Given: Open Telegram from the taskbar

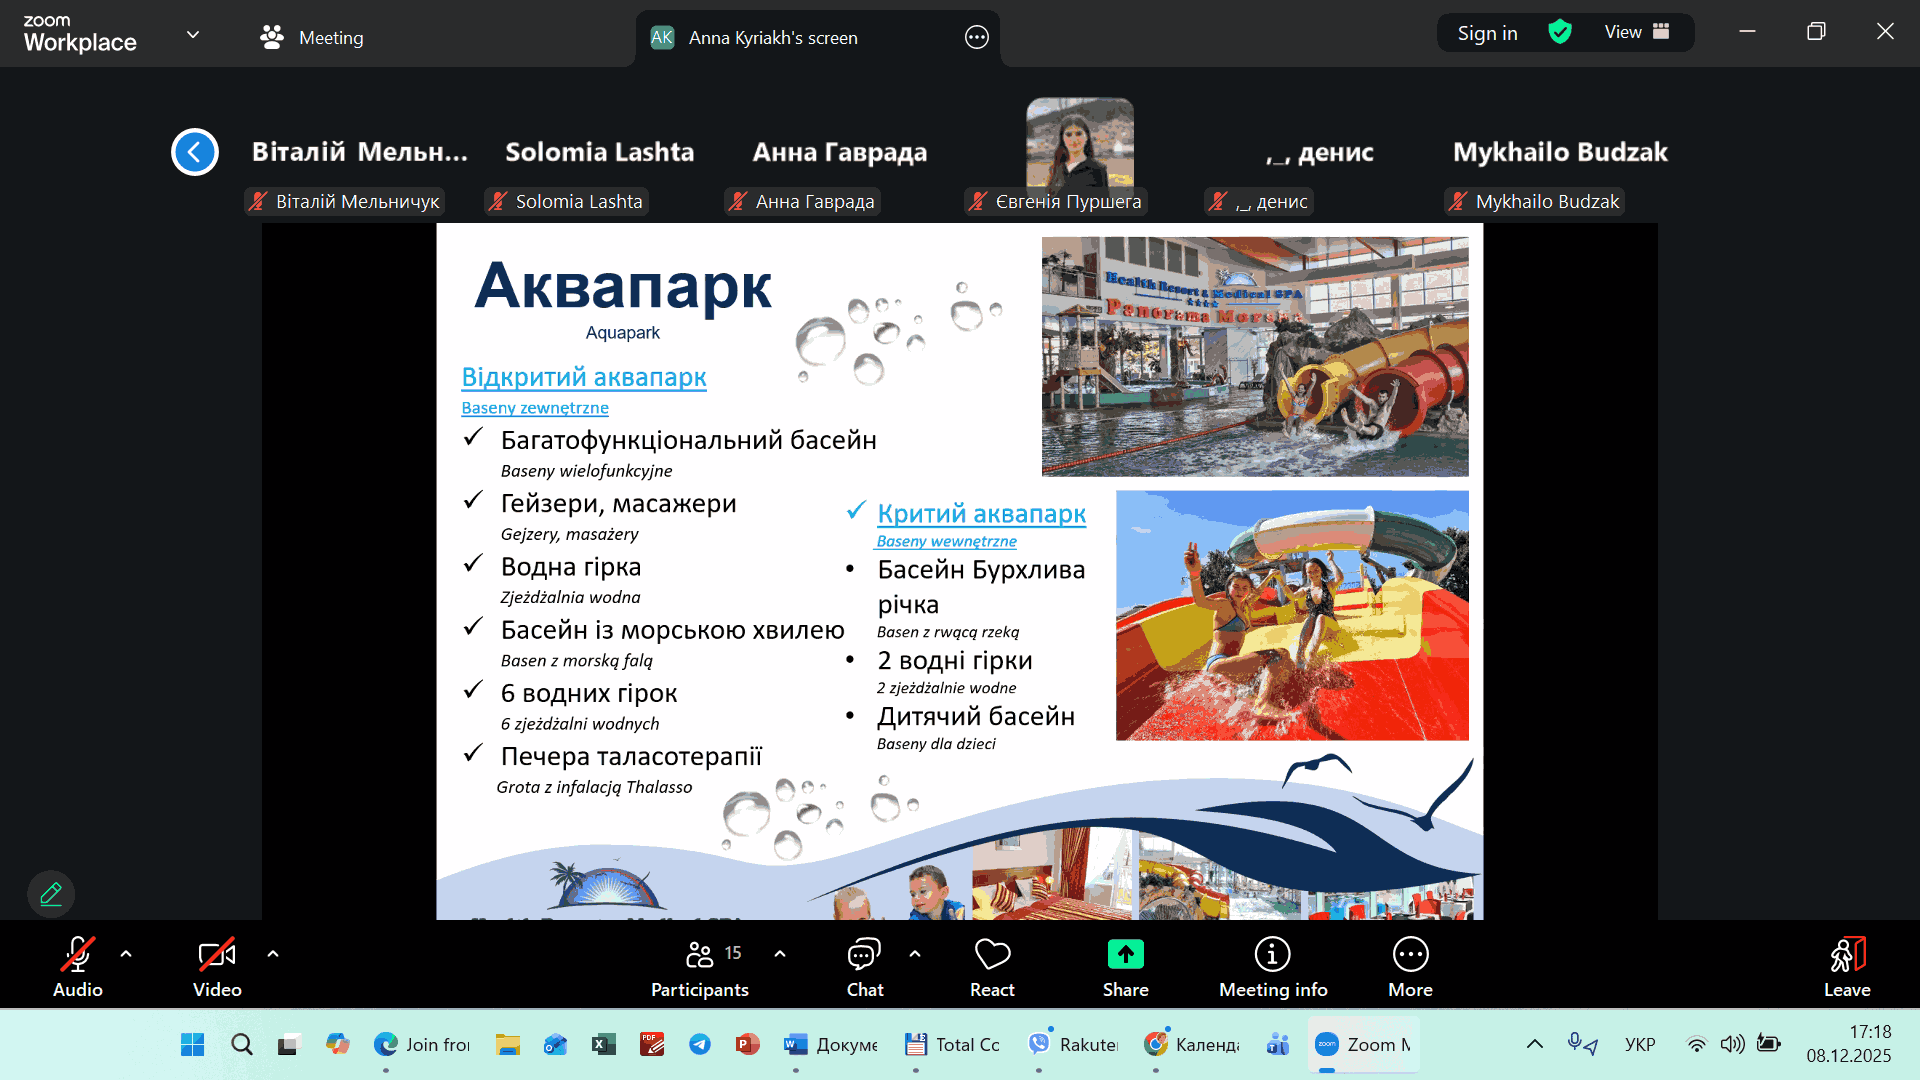Looking at the screenshot, I should click(x=700, y=1044).
